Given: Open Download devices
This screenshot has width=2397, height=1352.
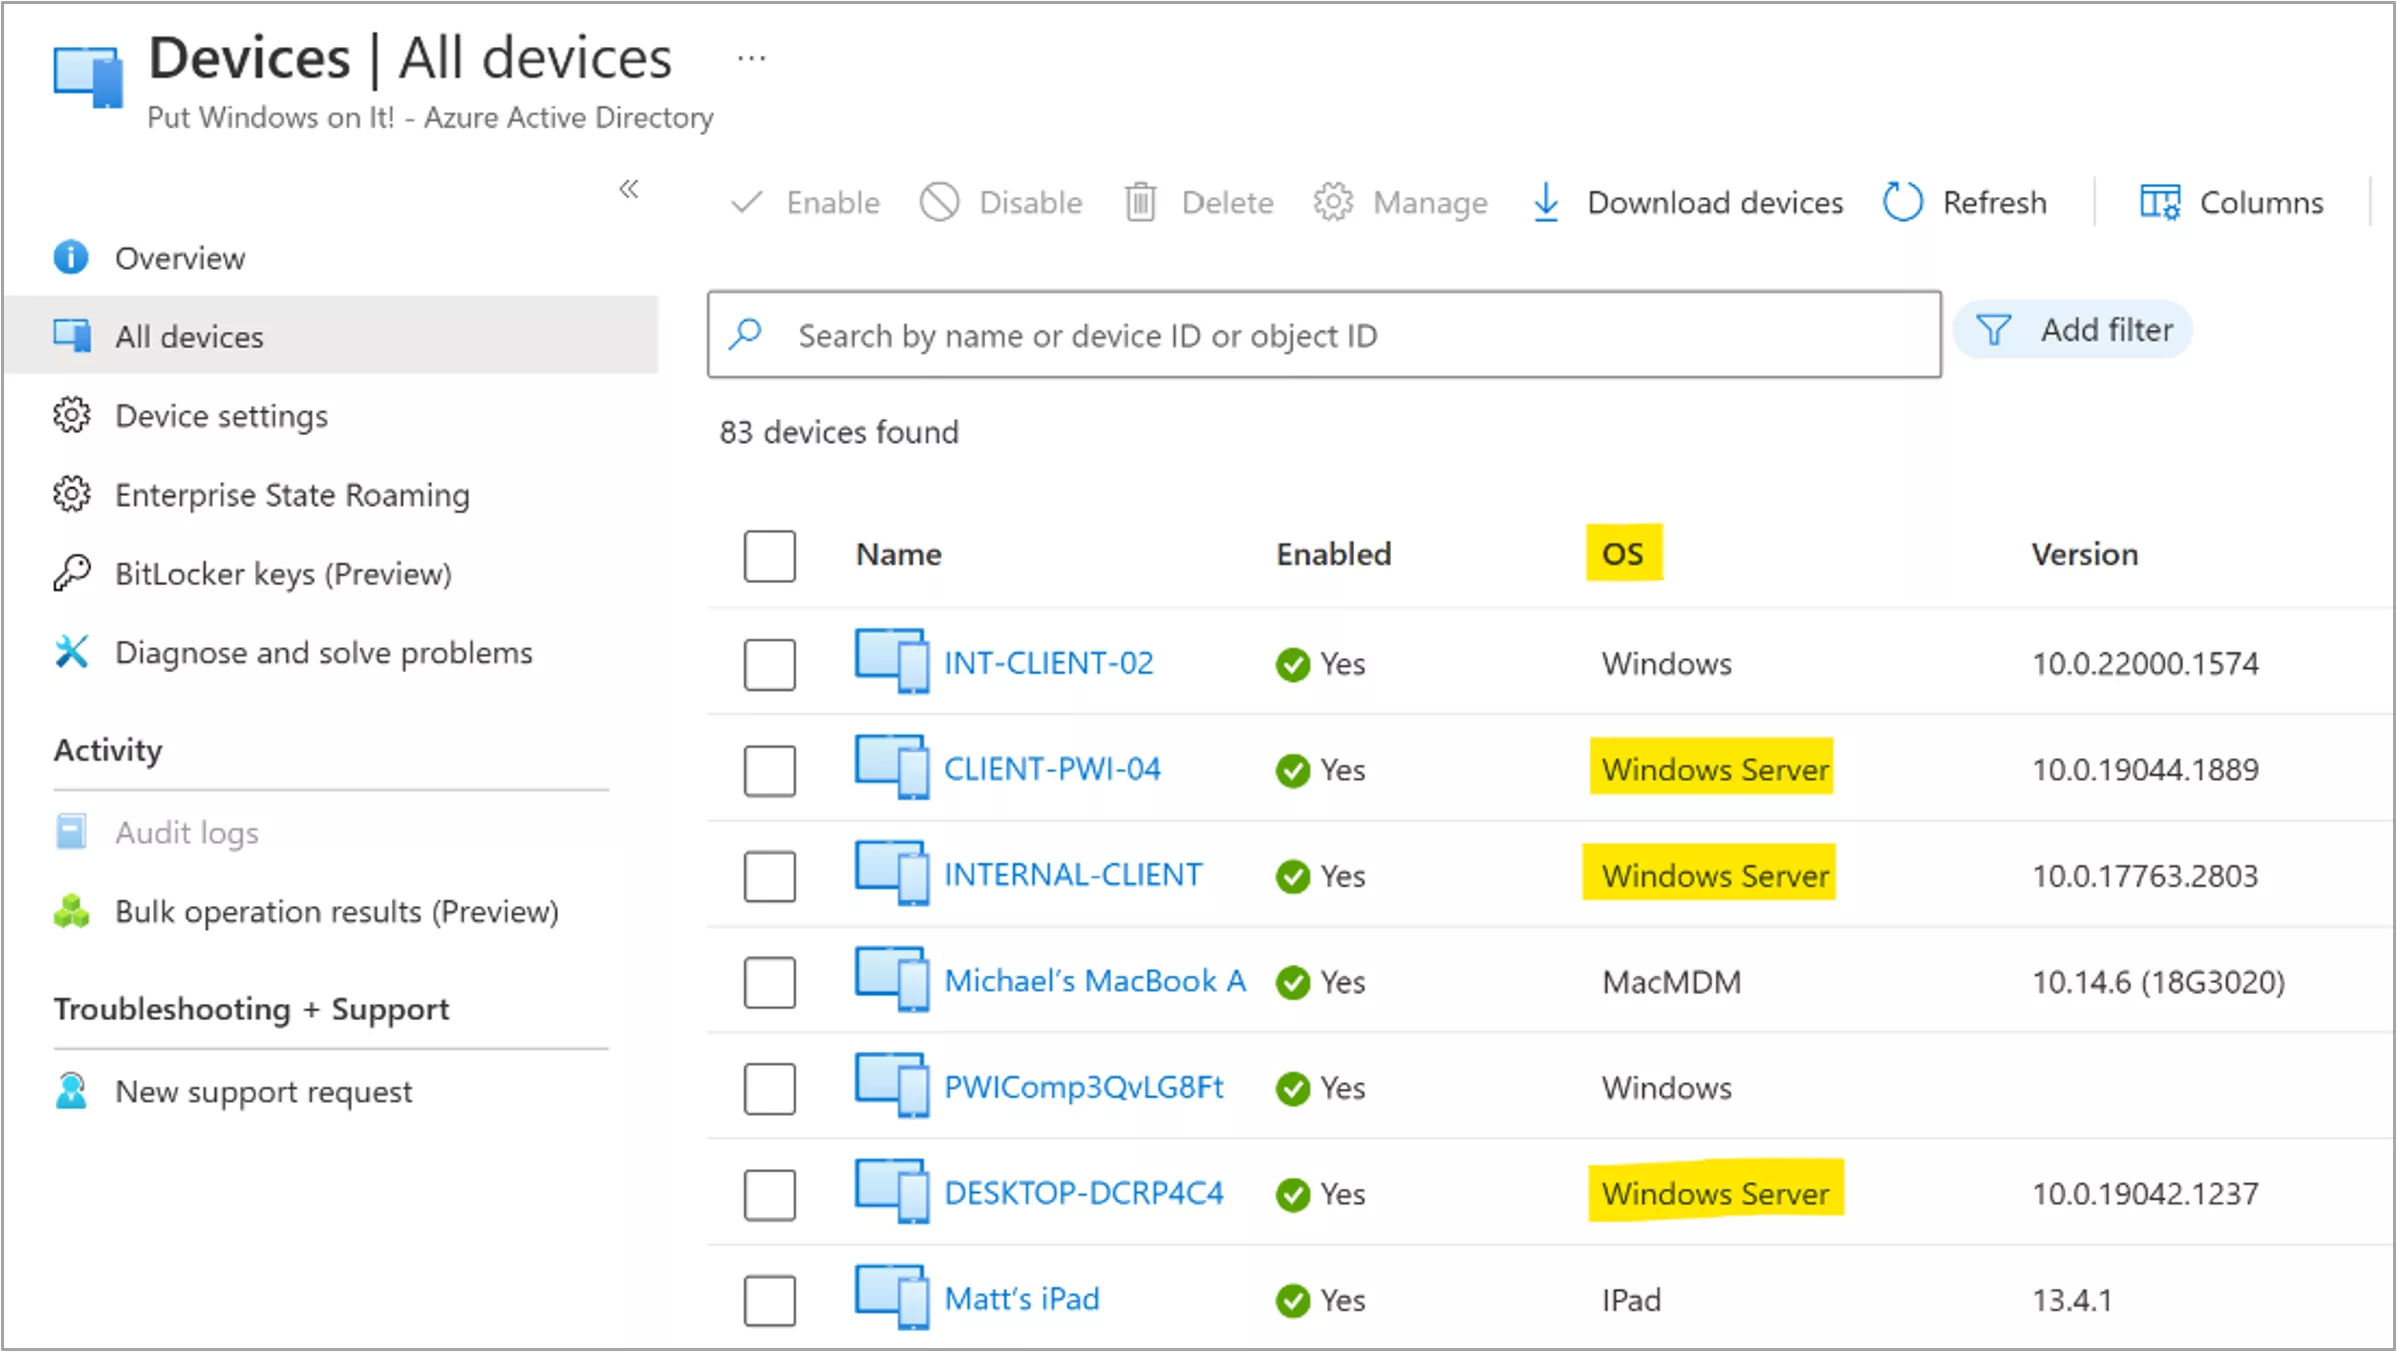Looking at the screenshot, I should tap(1714, 202).
